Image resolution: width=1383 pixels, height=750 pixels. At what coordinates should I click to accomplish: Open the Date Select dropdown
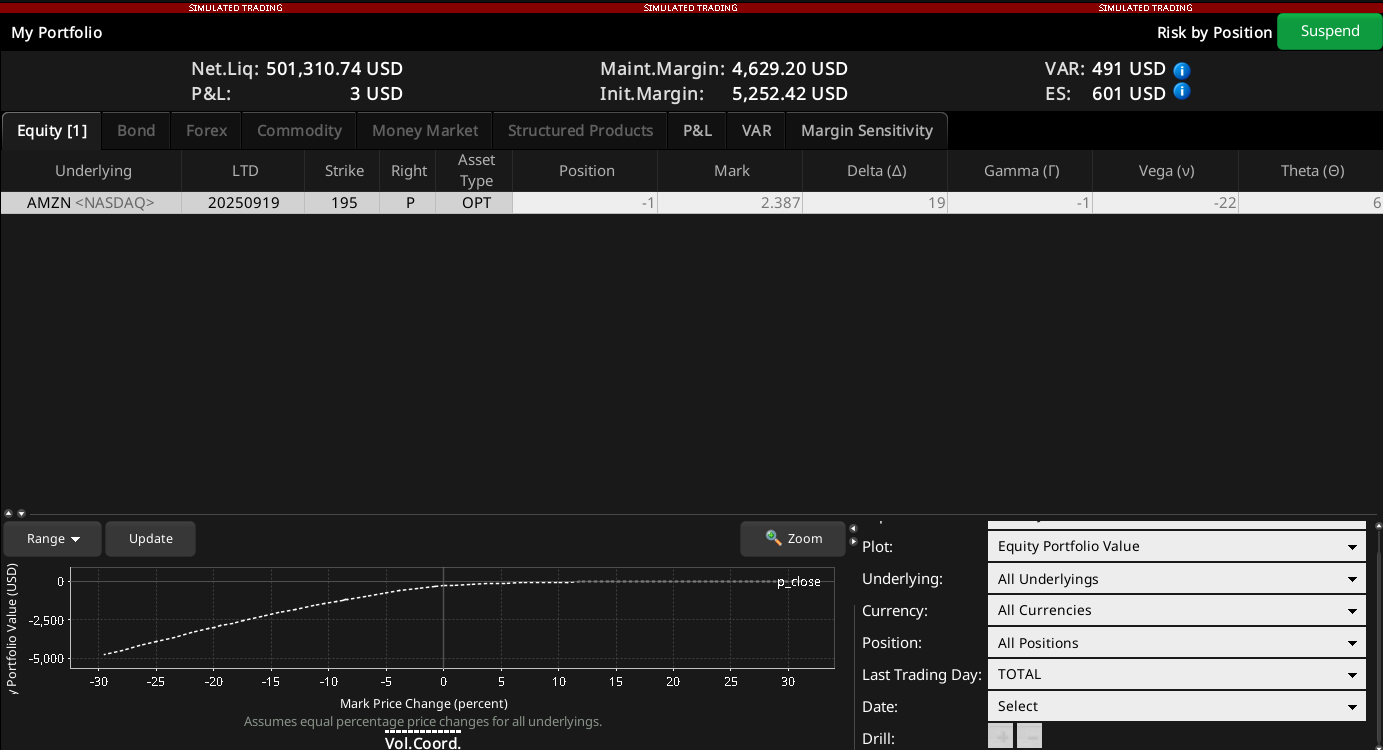point(1176,706)
